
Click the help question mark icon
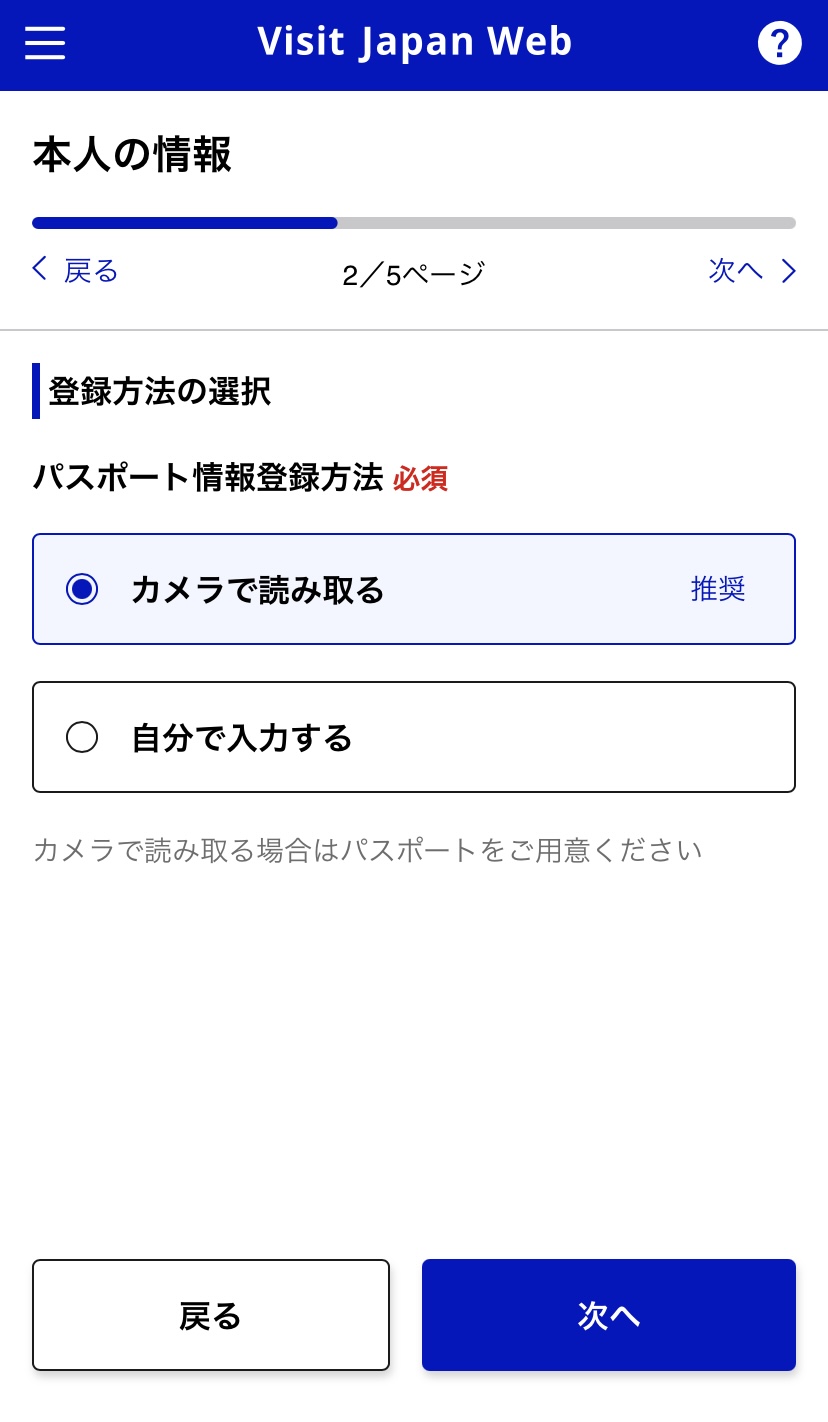click(x=779, y=43)
